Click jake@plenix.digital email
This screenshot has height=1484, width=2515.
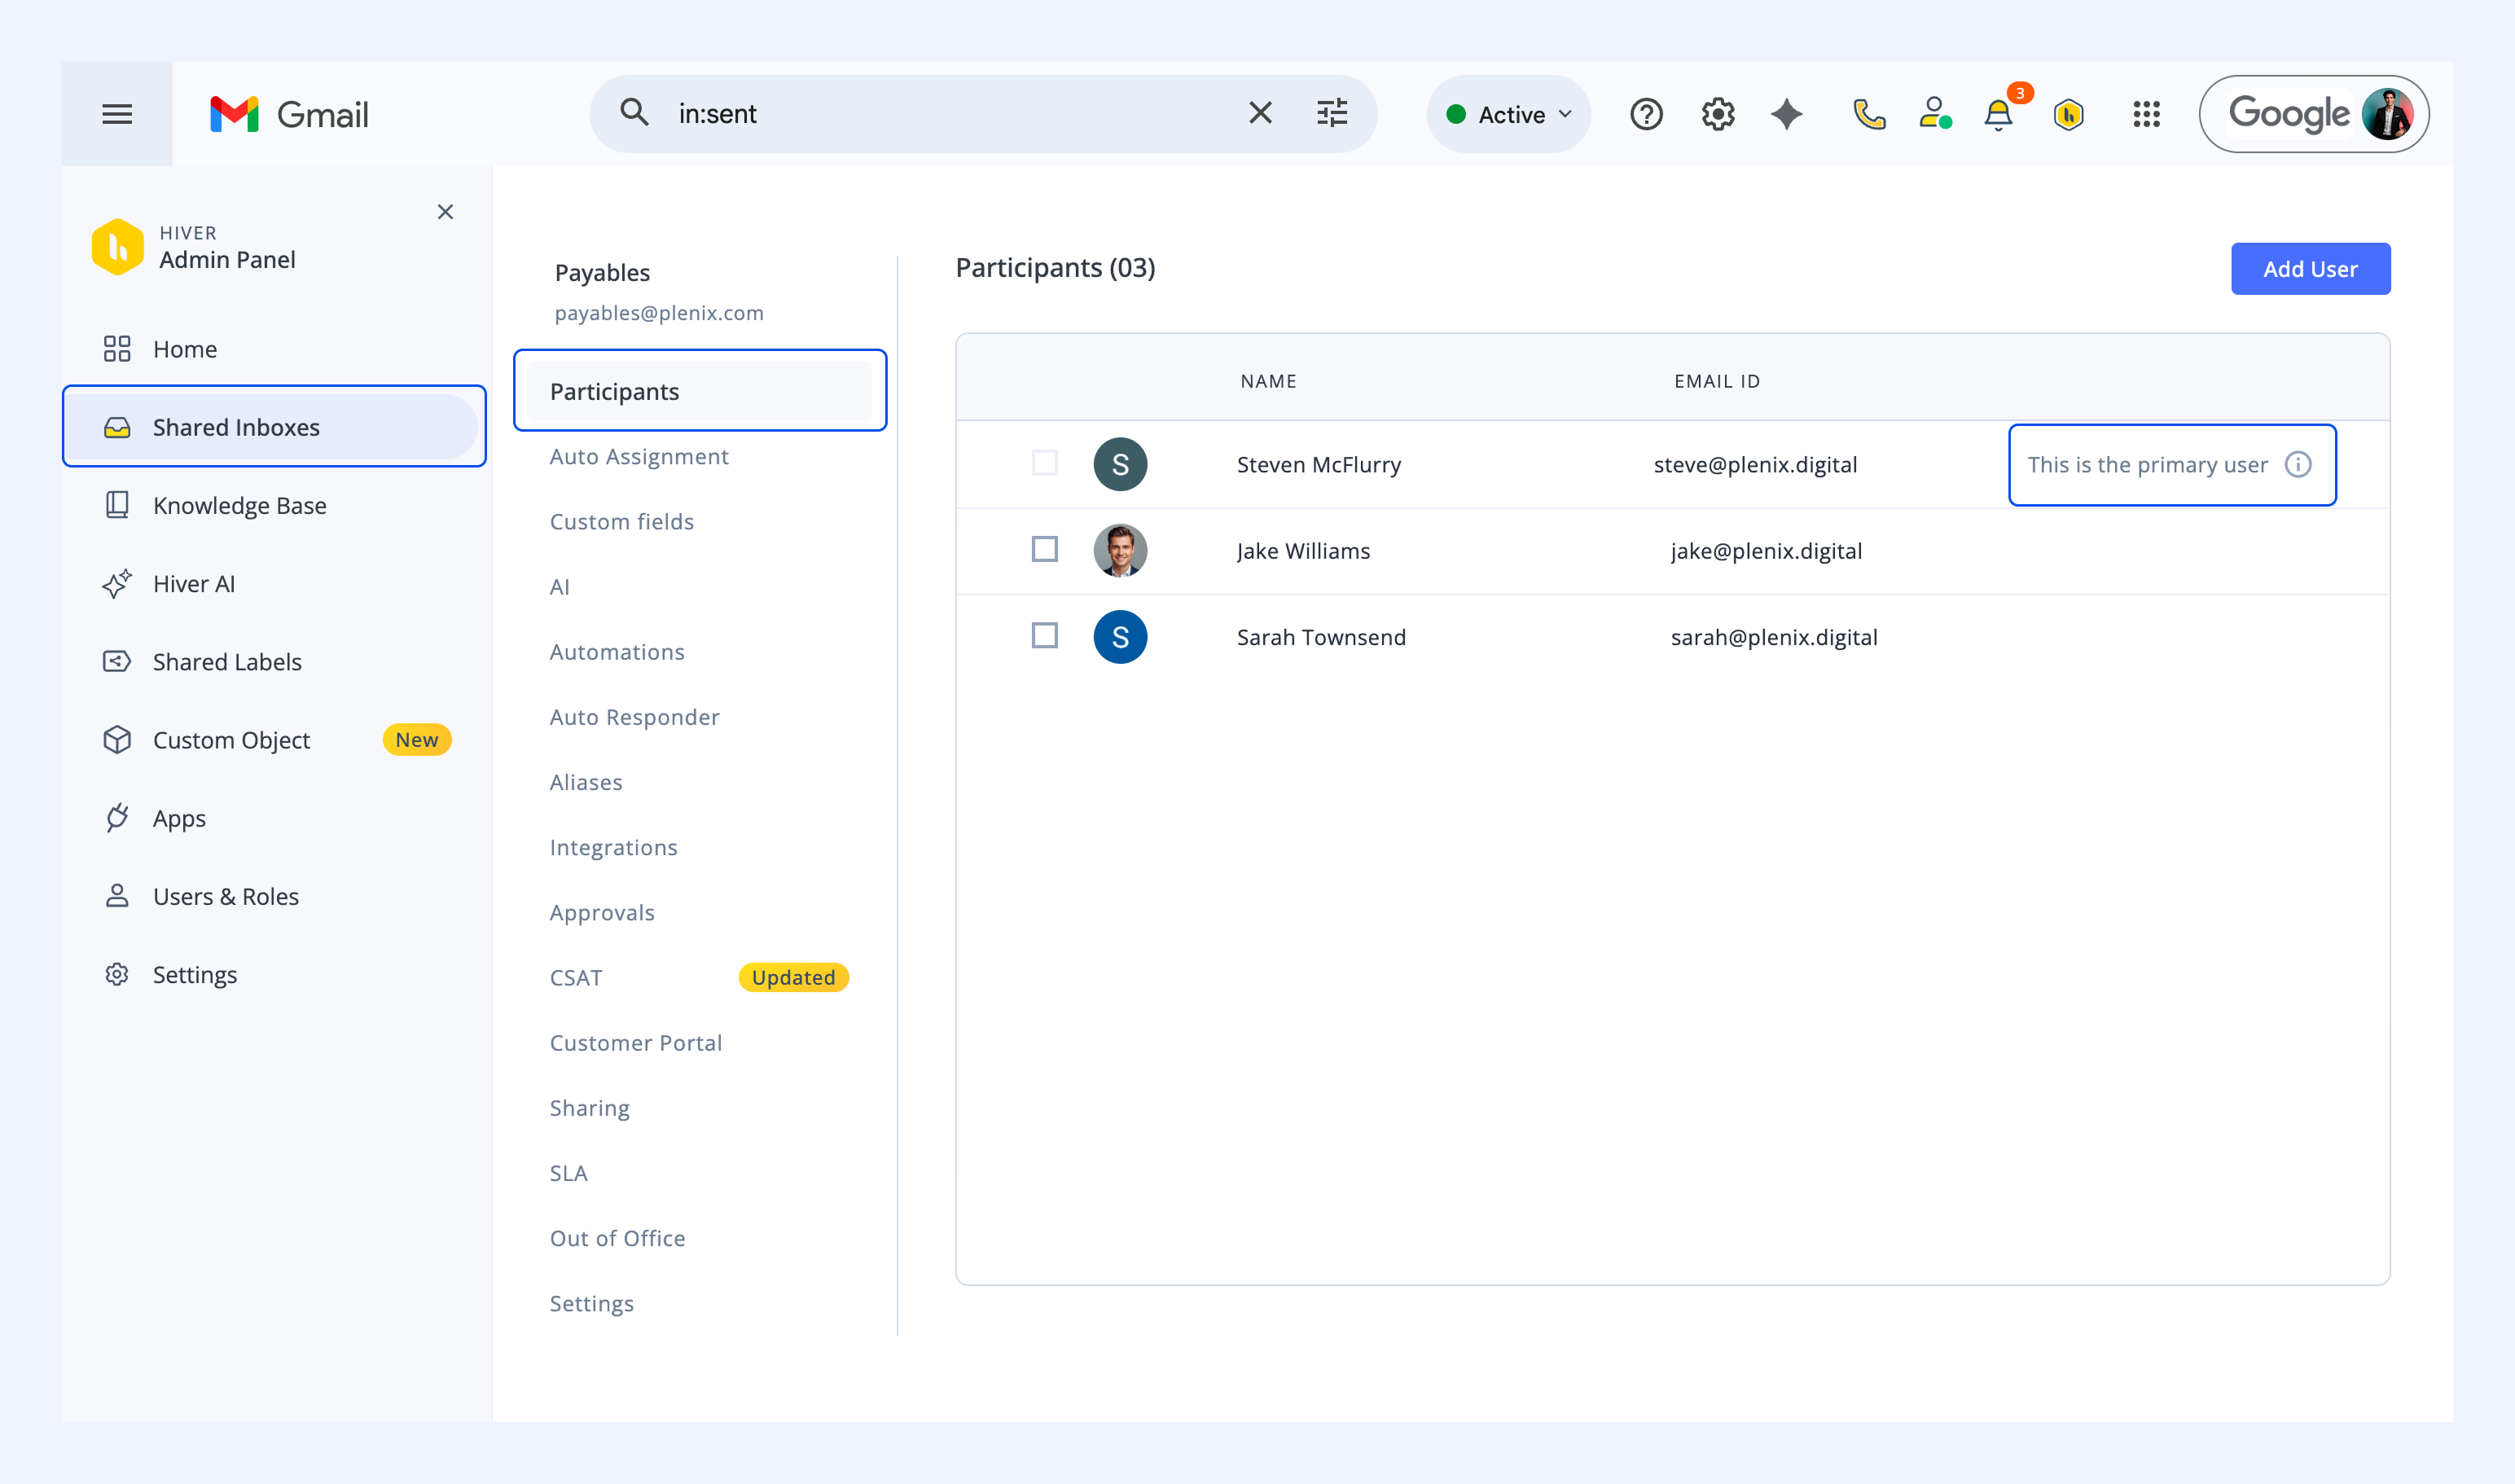[1766, 551]
